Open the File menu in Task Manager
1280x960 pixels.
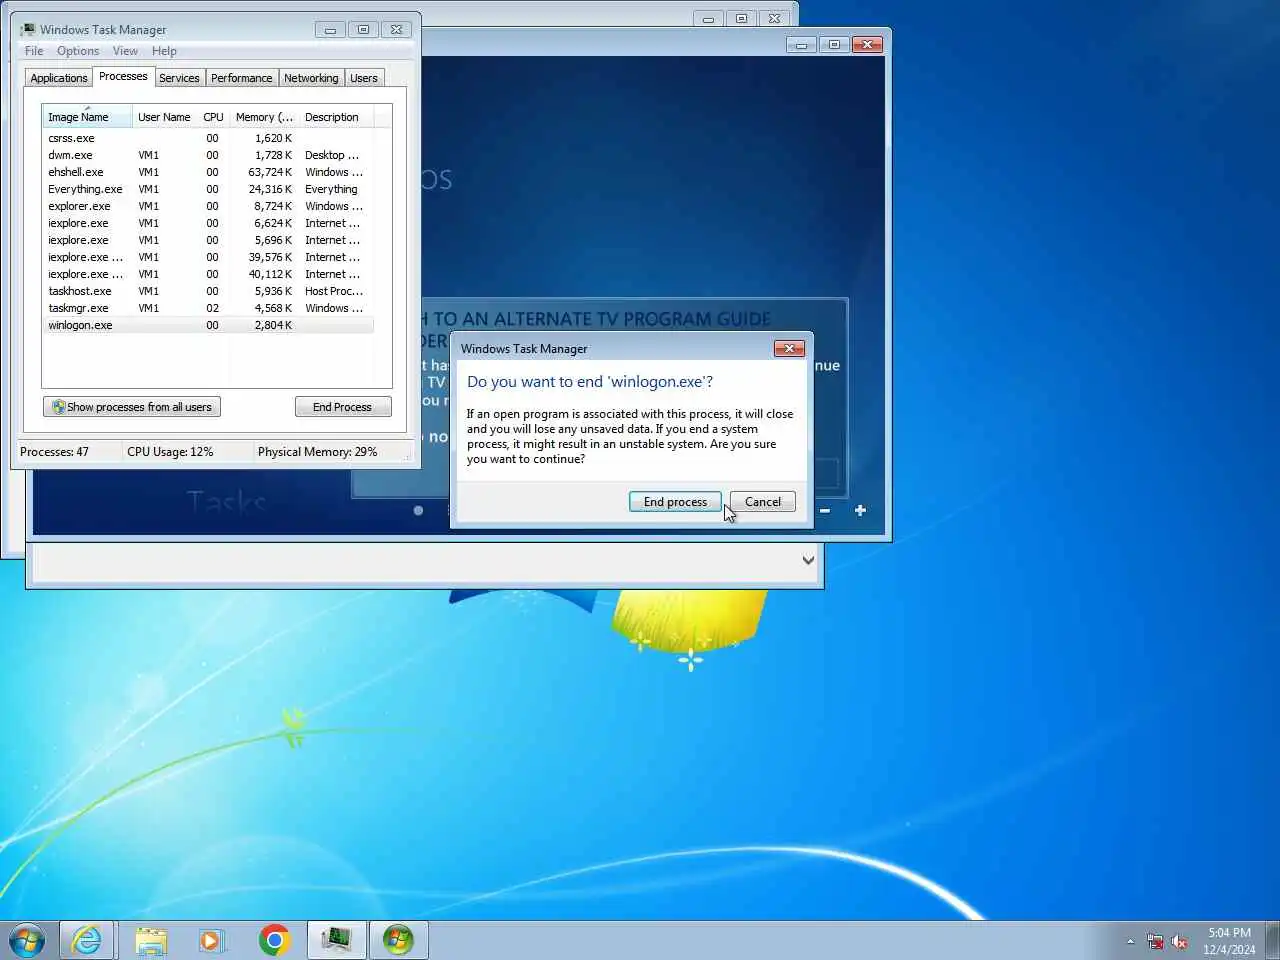tap(34, 51)
